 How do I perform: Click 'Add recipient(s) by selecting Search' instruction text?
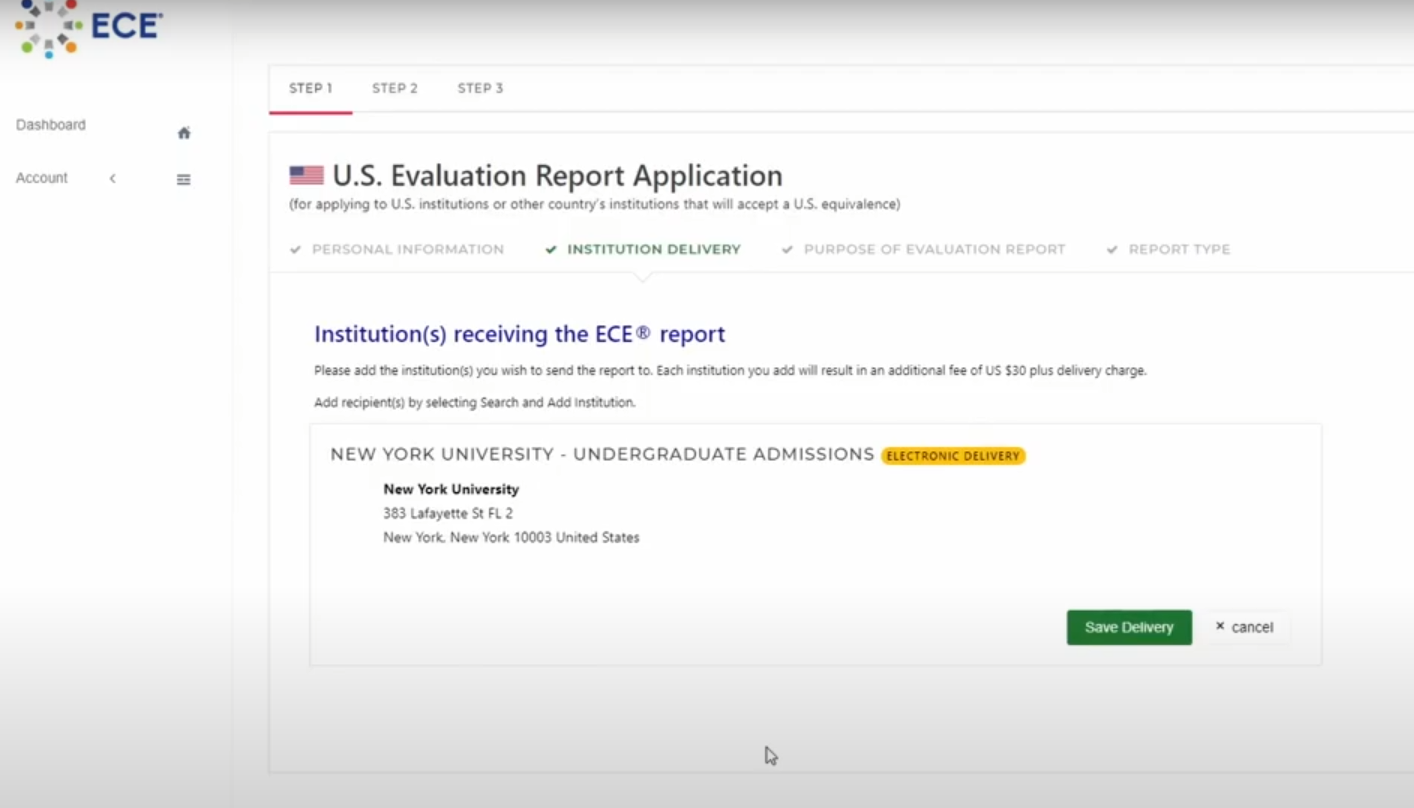tap(475, 403)
